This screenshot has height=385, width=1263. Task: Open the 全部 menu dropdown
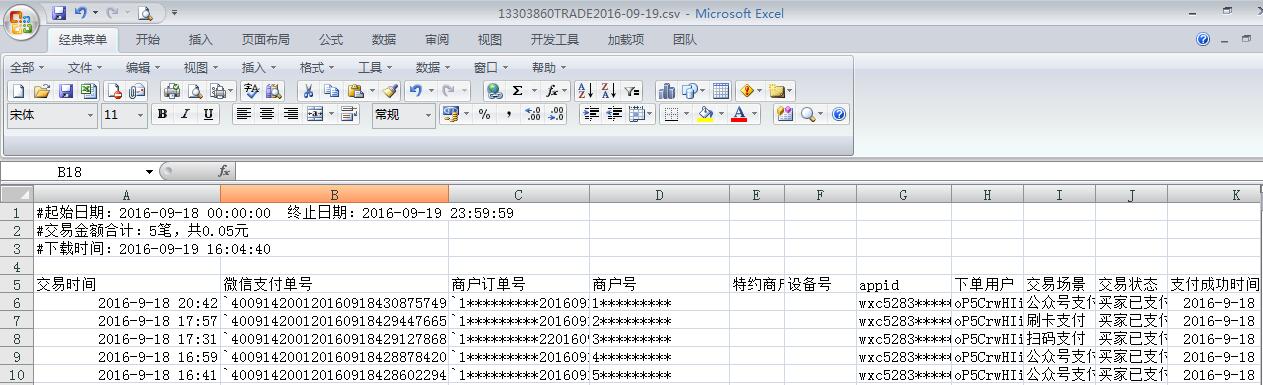click(27, 68)
